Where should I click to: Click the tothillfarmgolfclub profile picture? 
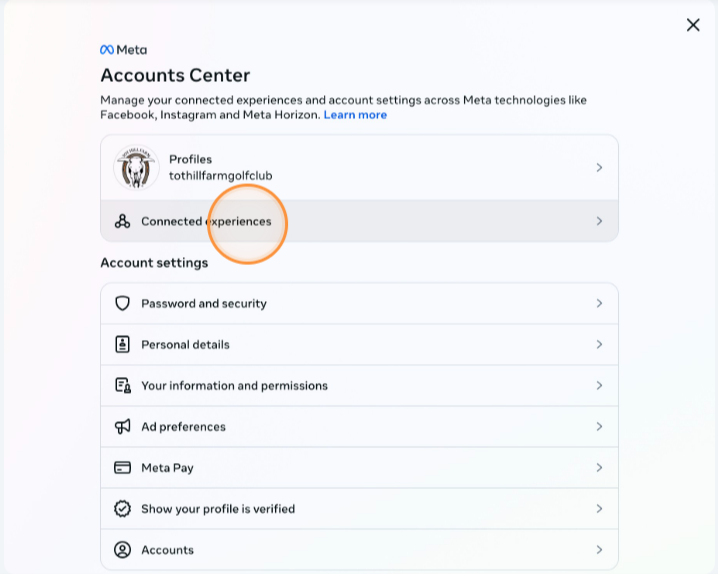coord(137,168)
